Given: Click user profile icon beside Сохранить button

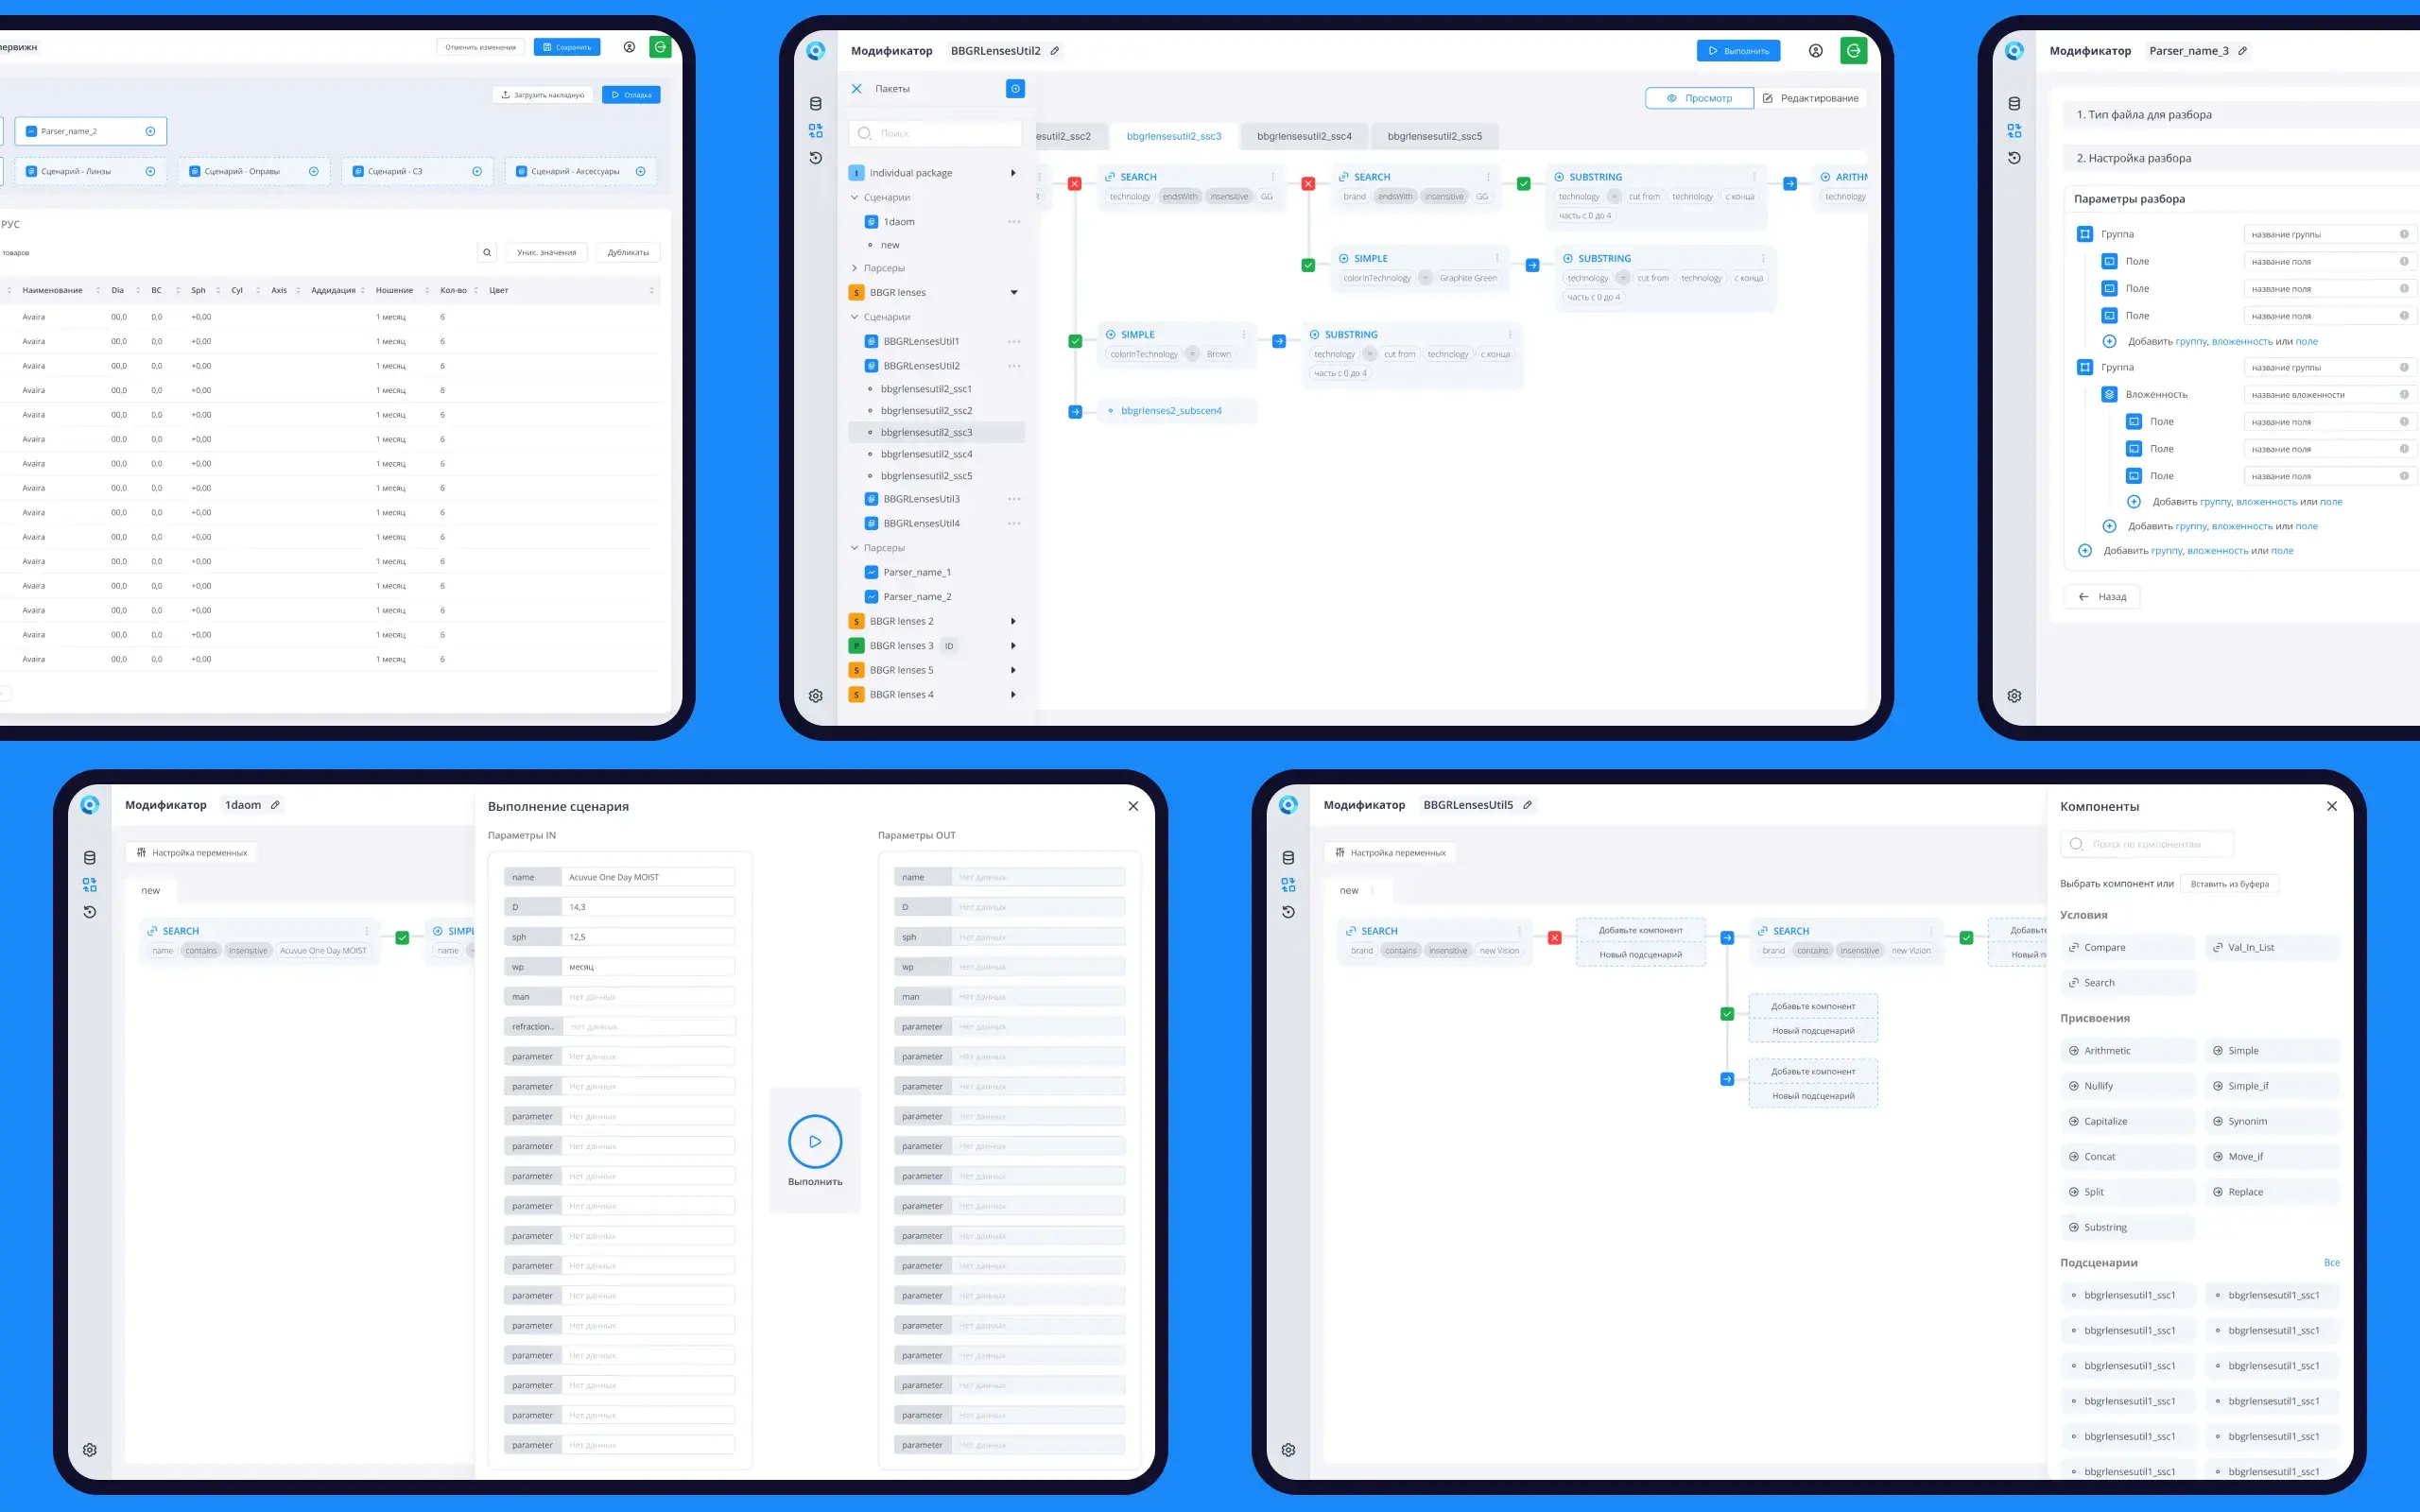Looking at the screenshot, I should click(x=629, y=47).
